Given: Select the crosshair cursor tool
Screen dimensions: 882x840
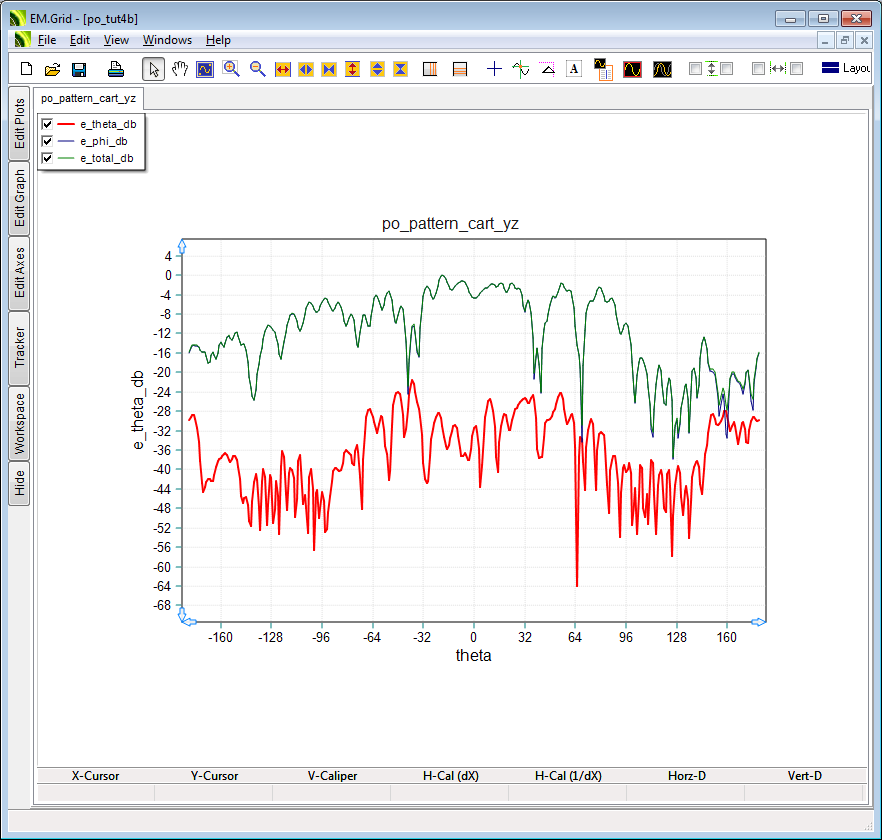Looking at the screenshot, I should (494, 69).
